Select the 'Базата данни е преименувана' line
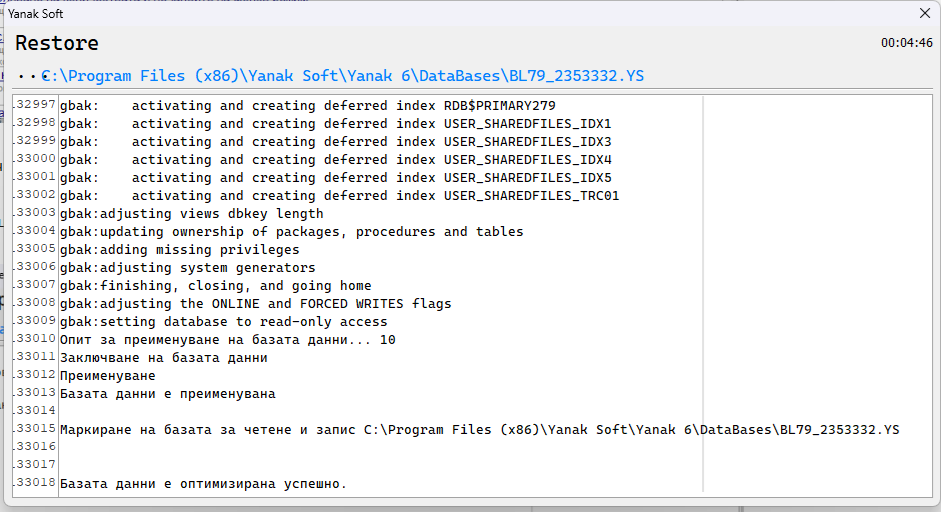 [x=167, y=394]
